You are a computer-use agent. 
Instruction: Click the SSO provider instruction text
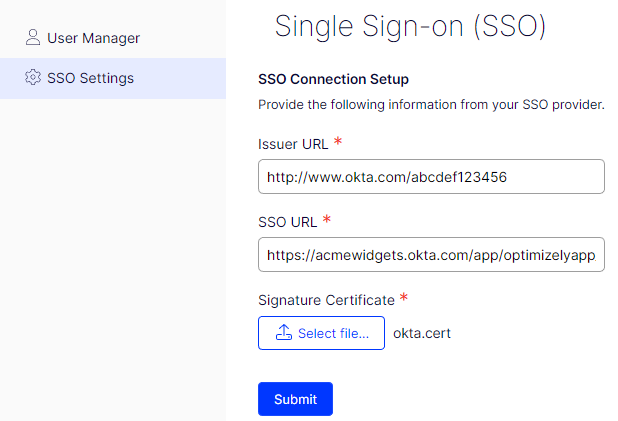tap(432, 104)
